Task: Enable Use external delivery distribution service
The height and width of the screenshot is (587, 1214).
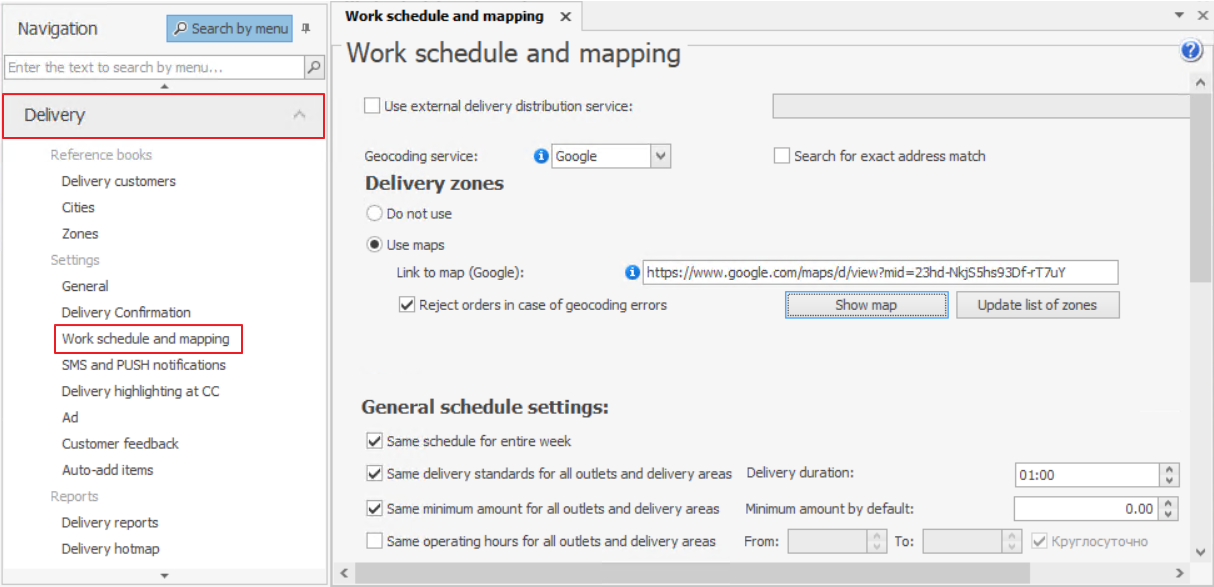Action: (373, 106)
